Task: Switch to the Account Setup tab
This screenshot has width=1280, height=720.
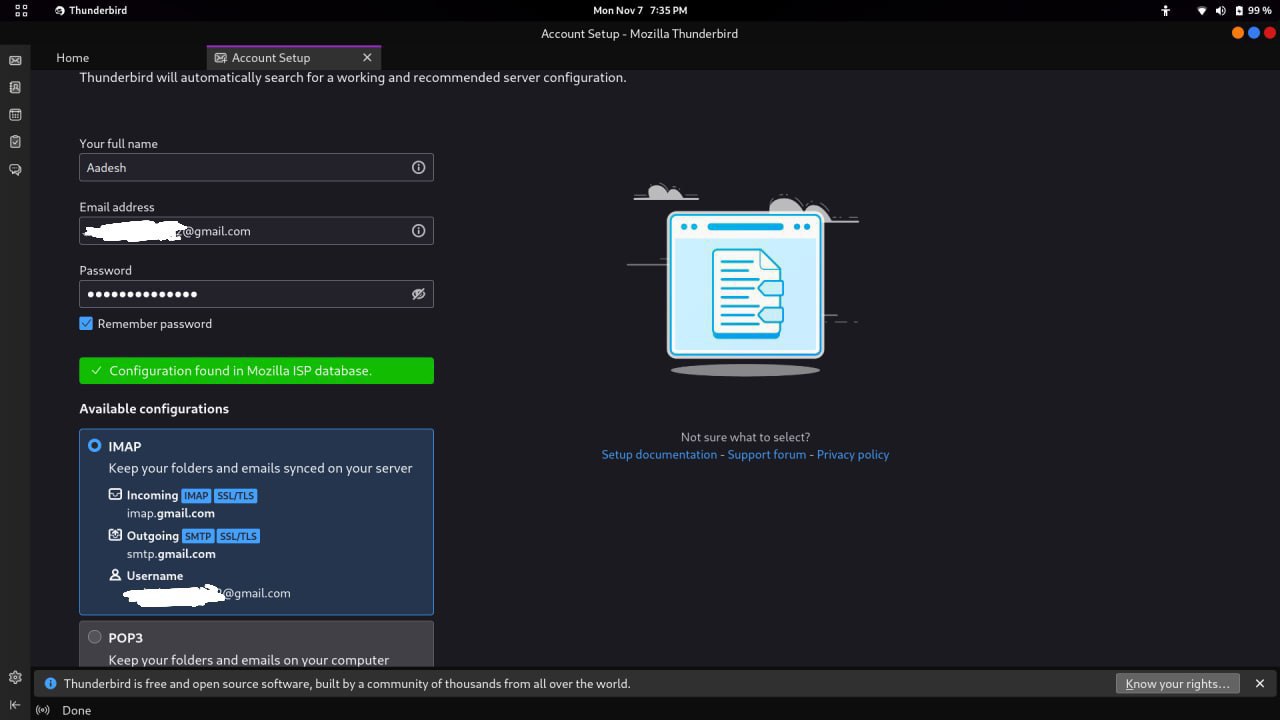Action: 270,57
